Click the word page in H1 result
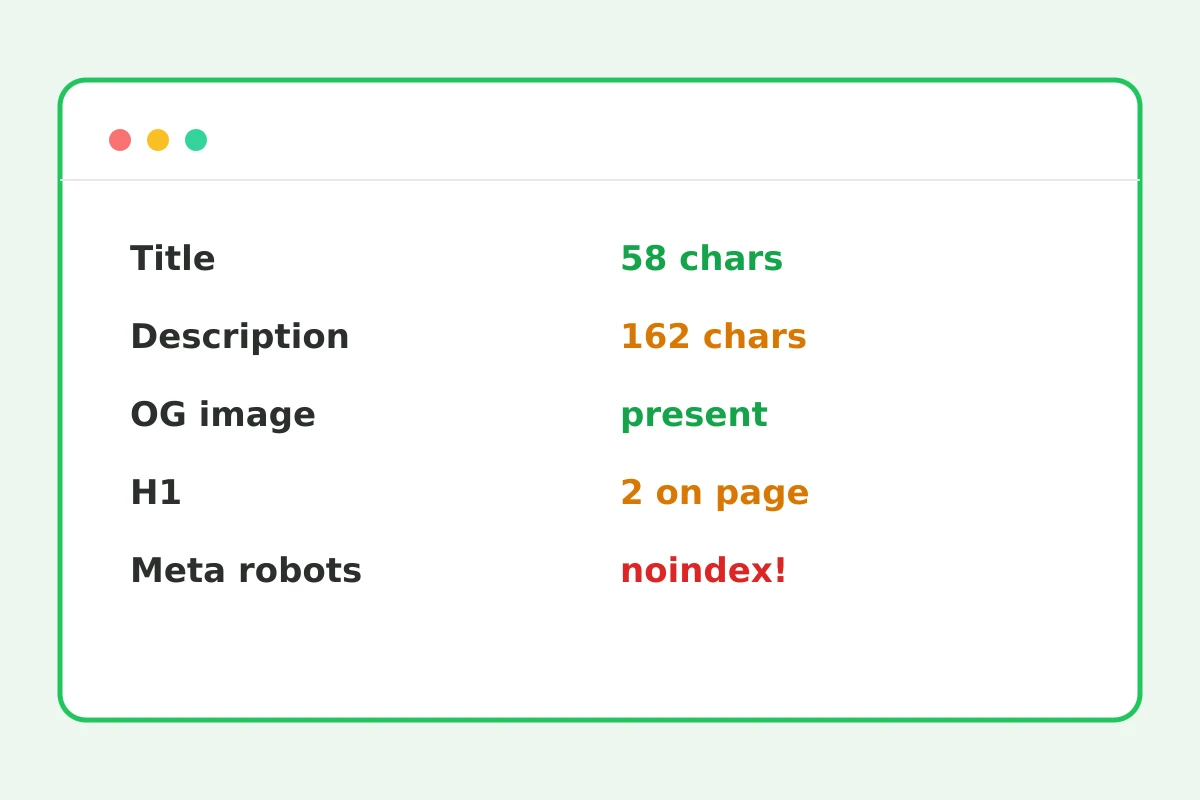Image resolution: width=1200 pixels, height=800 pixels. 762,495
